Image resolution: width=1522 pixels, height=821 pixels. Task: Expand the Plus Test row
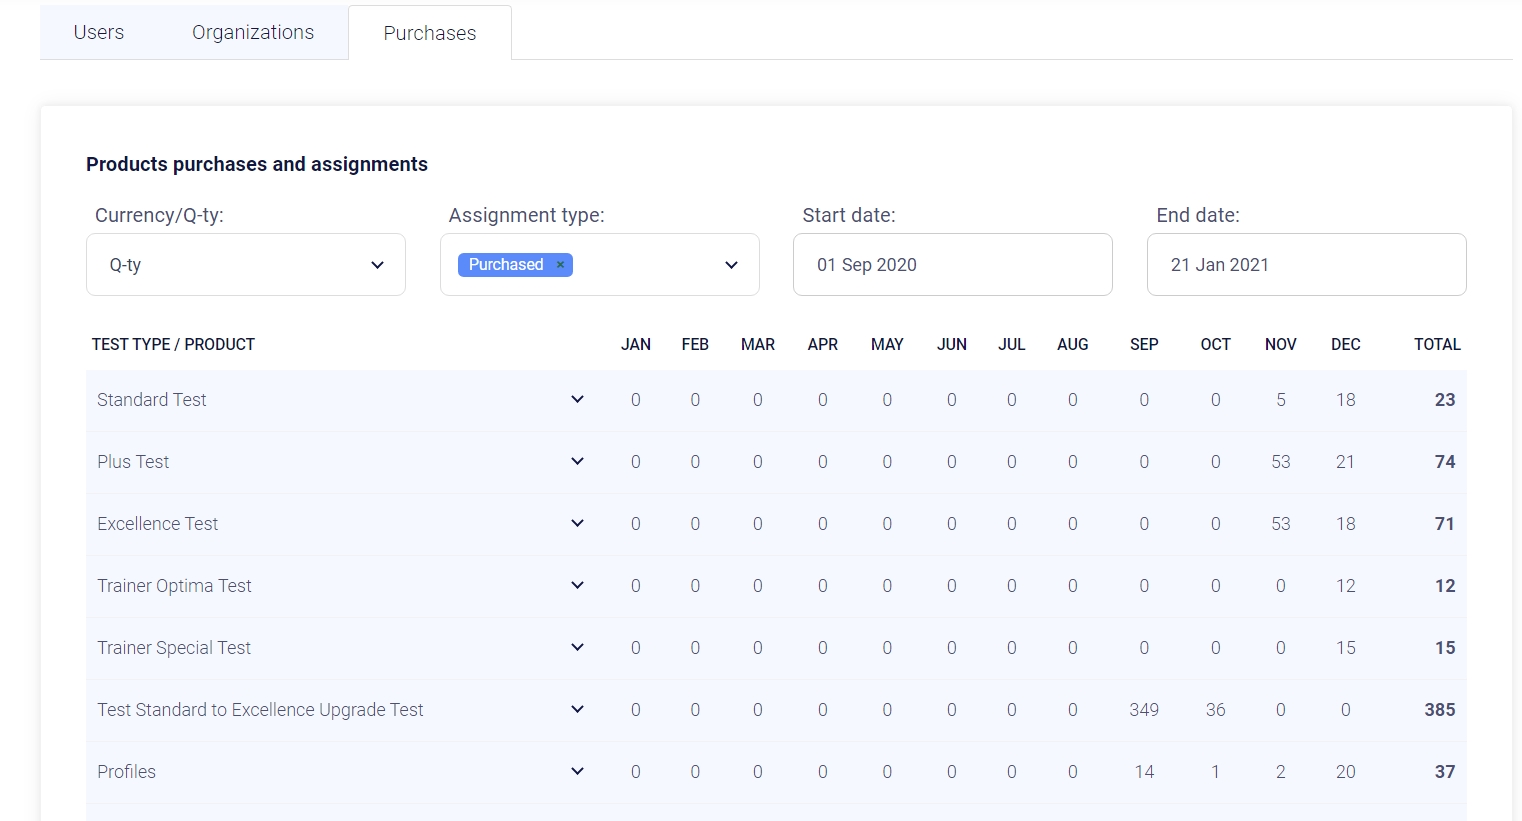pyautogui.click(x=577, y=462)
